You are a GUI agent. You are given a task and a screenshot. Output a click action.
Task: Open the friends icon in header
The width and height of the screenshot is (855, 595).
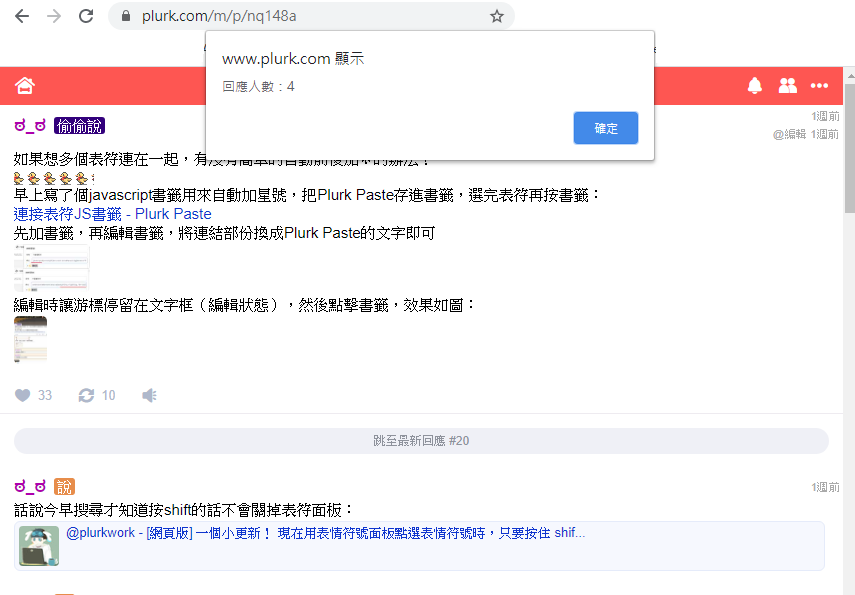[787, 86]
